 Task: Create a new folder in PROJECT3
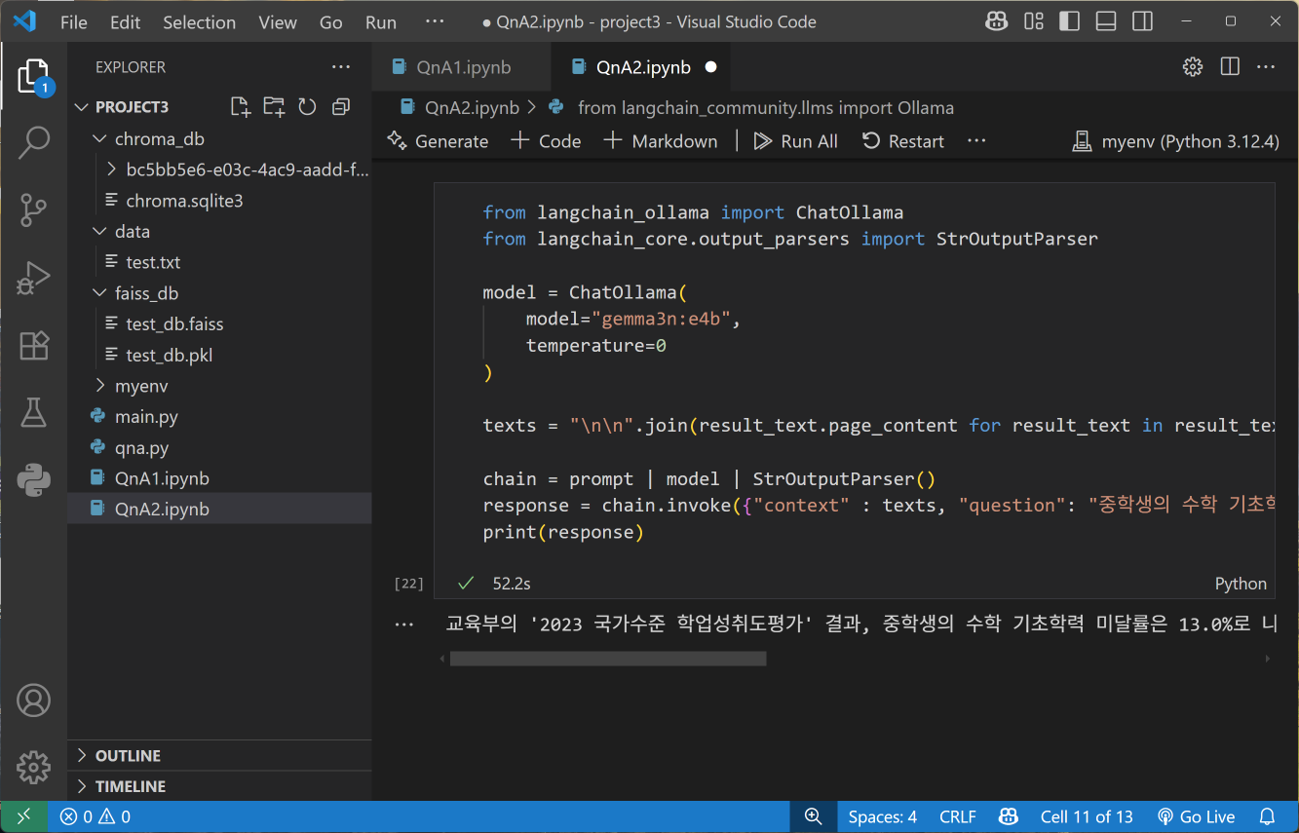point(274,107)
